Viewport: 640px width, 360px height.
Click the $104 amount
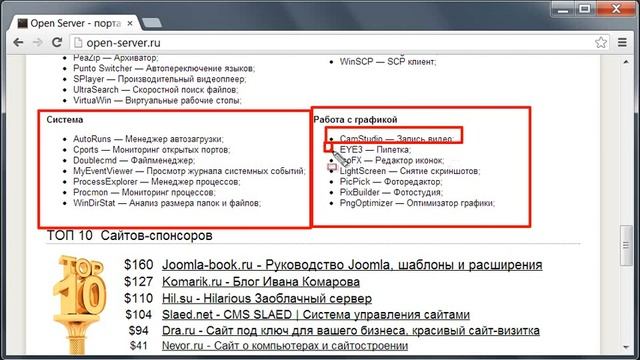139,315
